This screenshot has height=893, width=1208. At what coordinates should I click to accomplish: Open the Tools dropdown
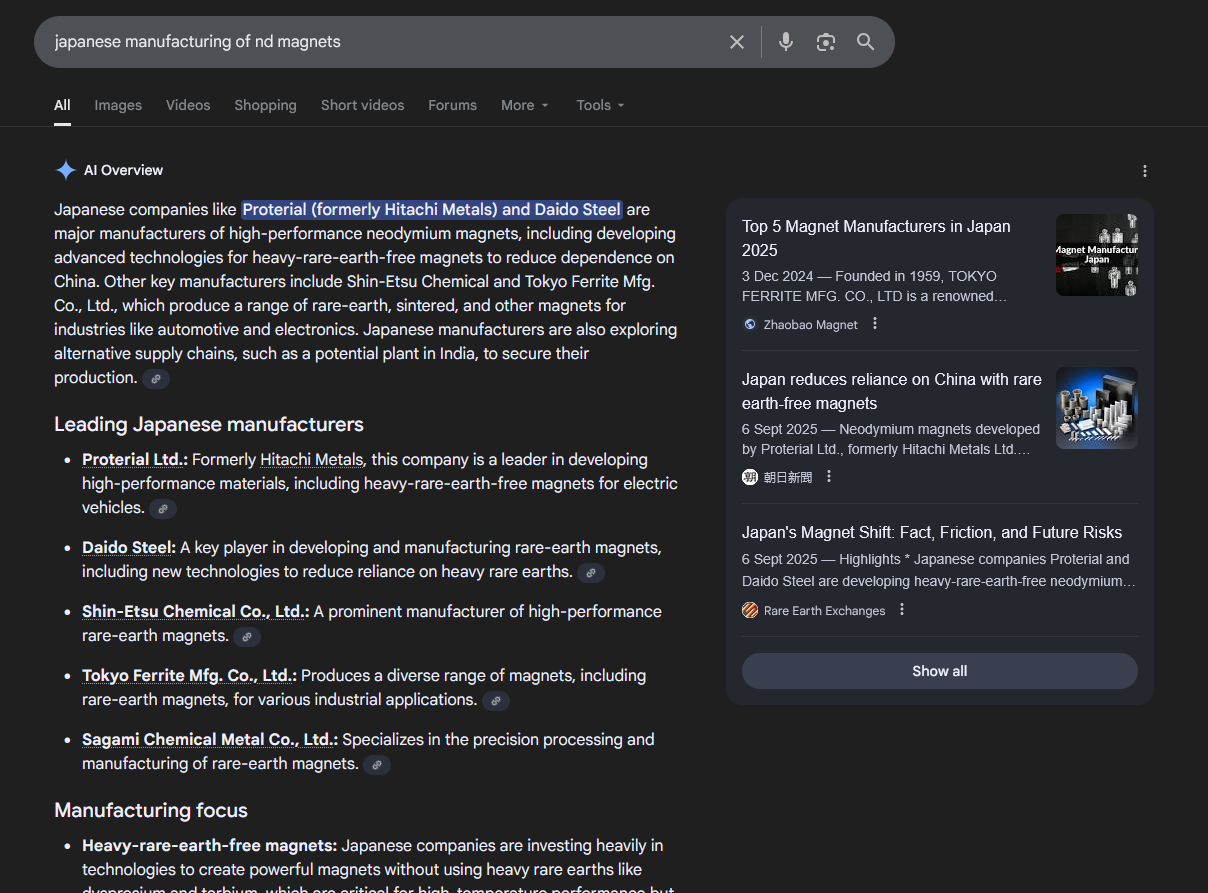pyautogui.click(x=600, y=105)
